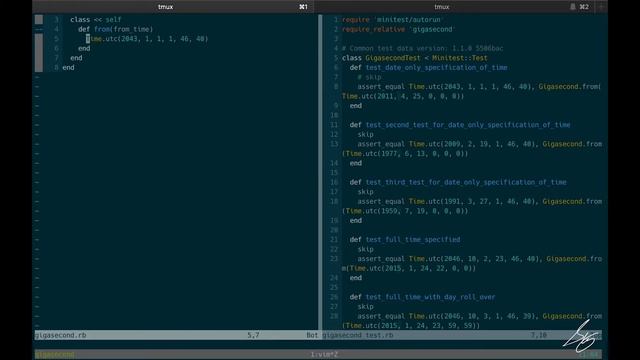This screenshot has height=360, width=640.
Task: Click the 'end' on line 9 of the test file
Action: pyautogui.click(x=356, y=106)
